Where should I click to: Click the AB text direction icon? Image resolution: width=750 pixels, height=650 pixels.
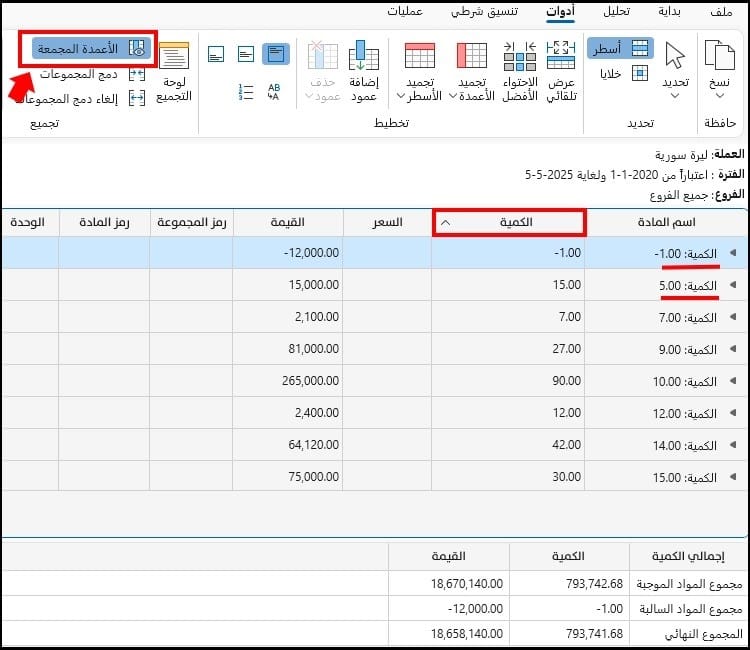[274, 92]
